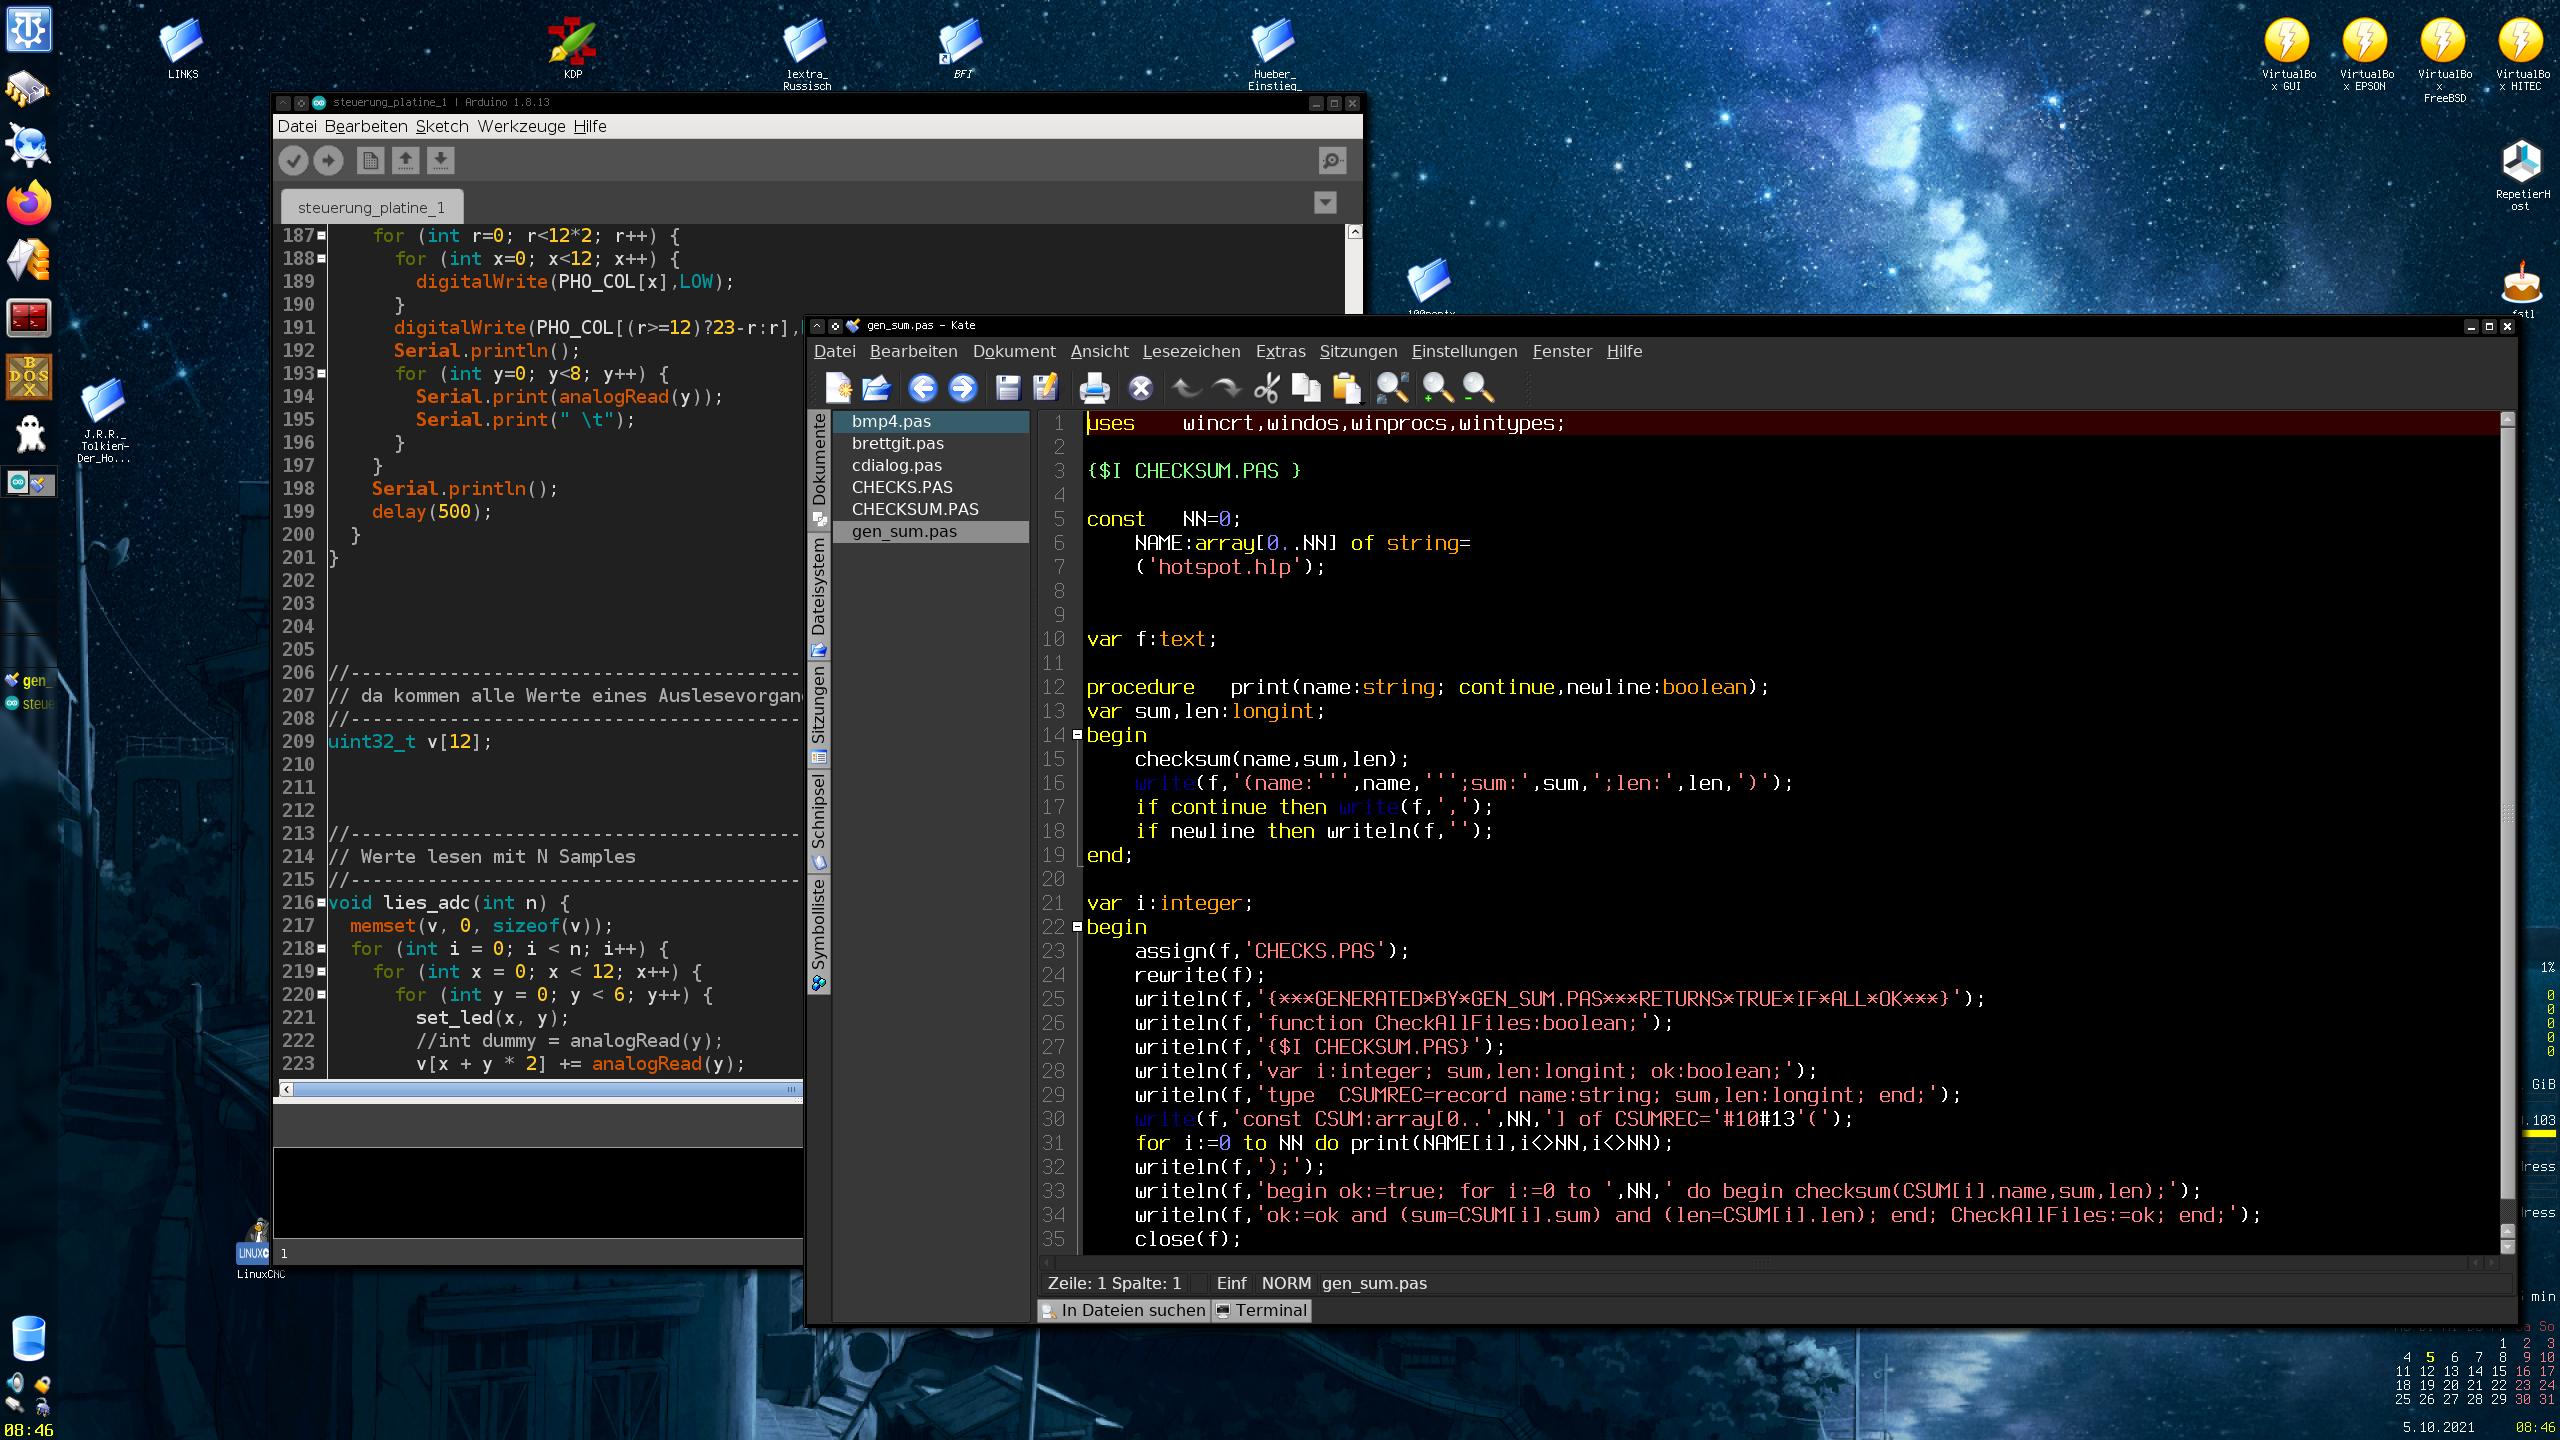The width and height of the screenshot is (2560, 1440).
Task: Open bmp4.pas in Kate document list
Action: 931,422
